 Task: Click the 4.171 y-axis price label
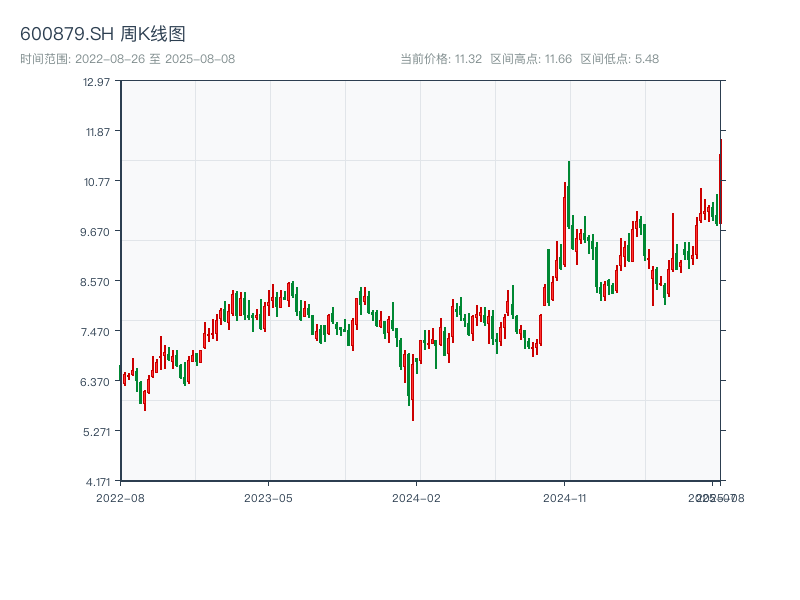coord(97,481)
